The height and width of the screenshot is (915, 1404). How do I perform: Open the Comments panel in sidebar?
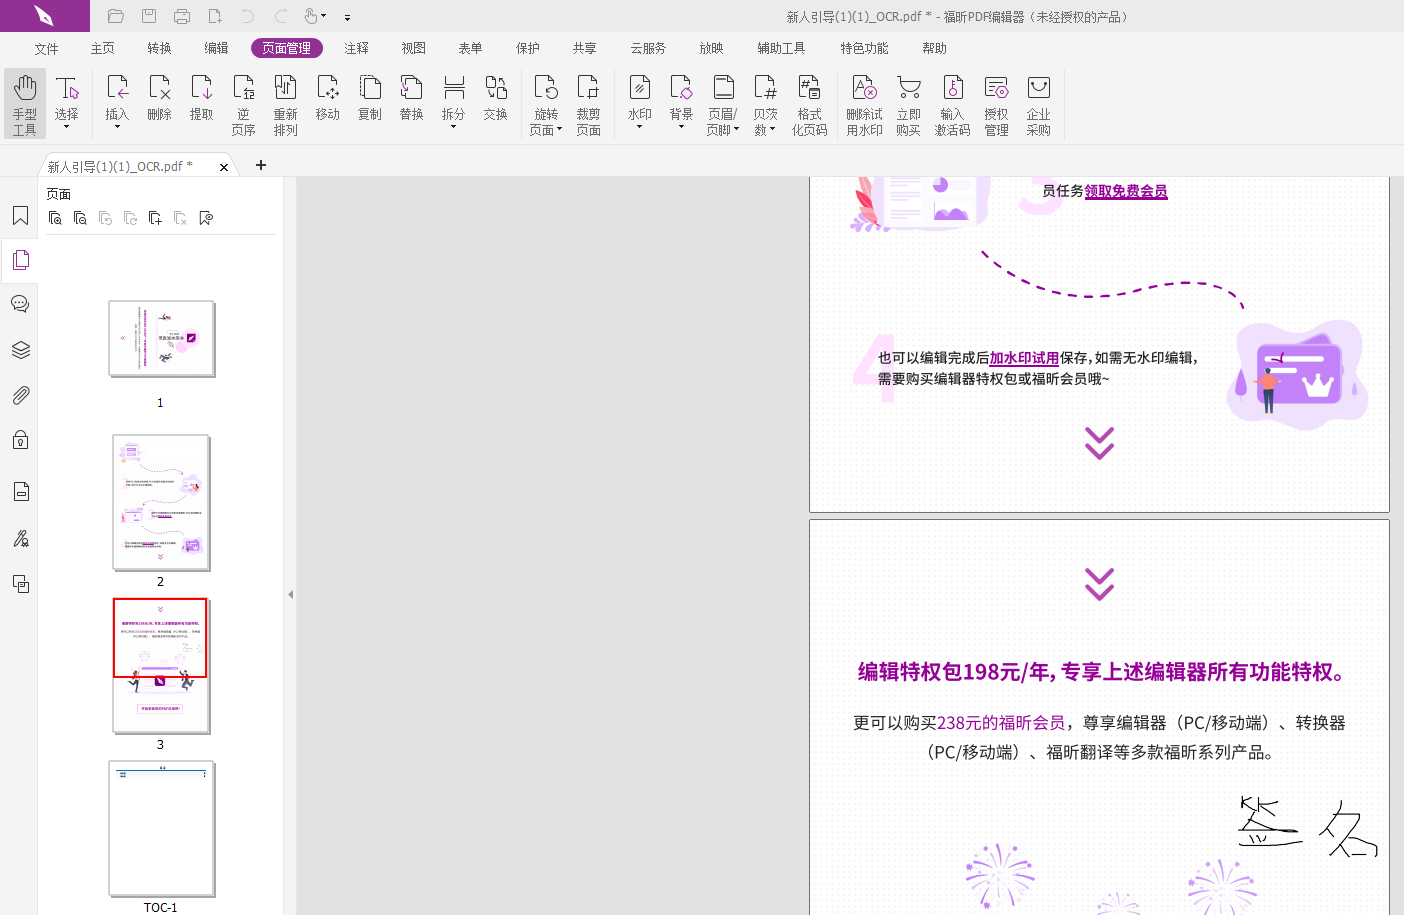20,304
